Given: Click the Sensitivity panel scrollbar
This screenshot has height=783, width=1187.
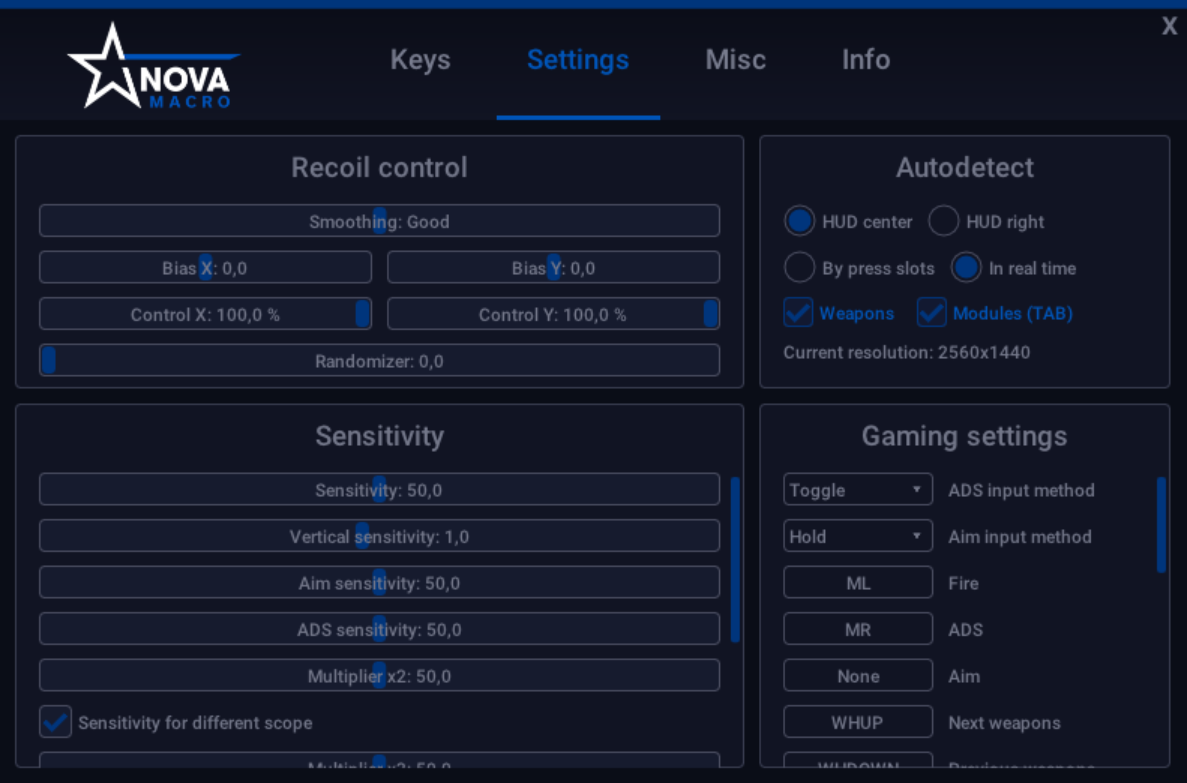Looking at the screenshot, I should pyautogui.click(x=734, y=560).
